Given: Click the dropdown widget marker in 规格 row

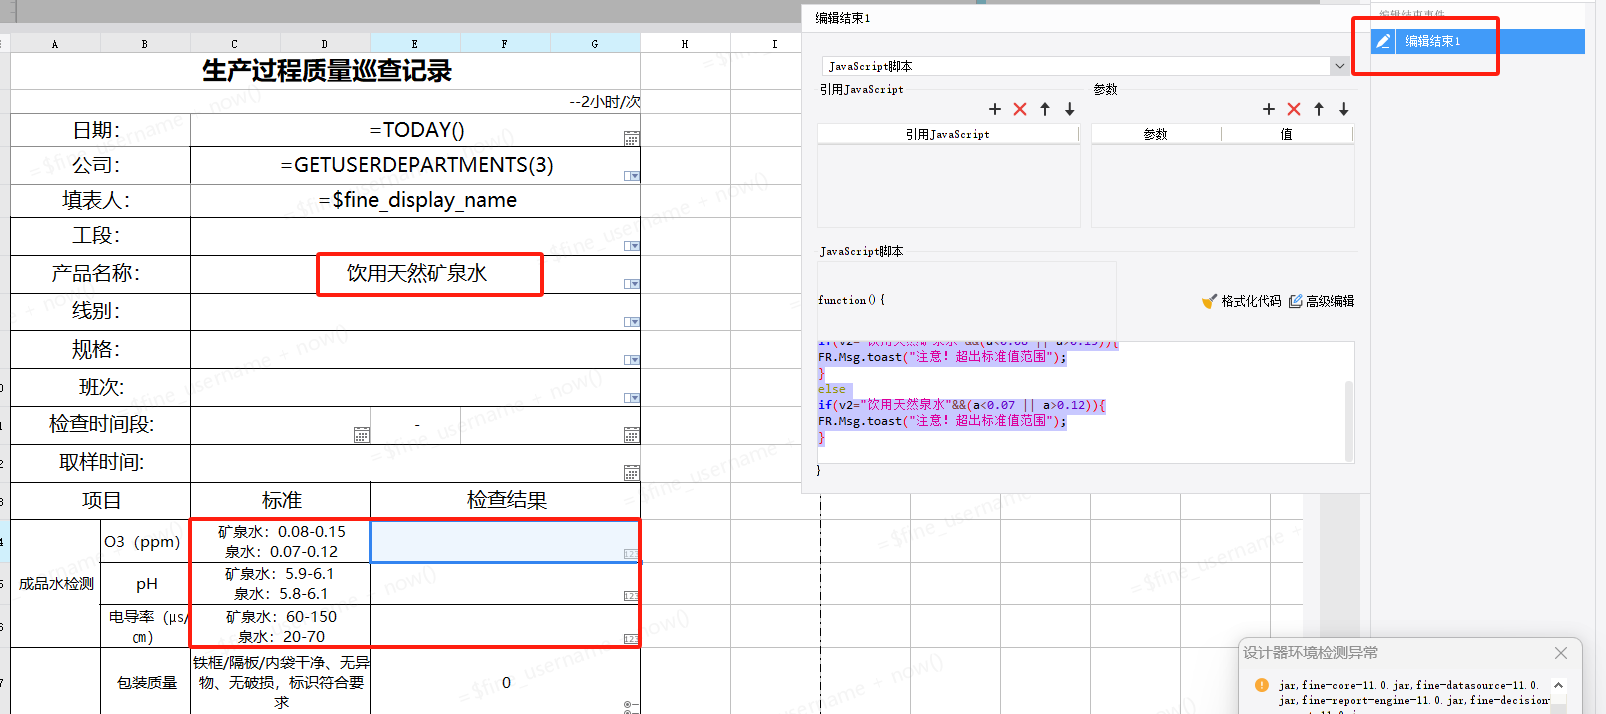Looking at the screenshot, I should coord(631,360).
